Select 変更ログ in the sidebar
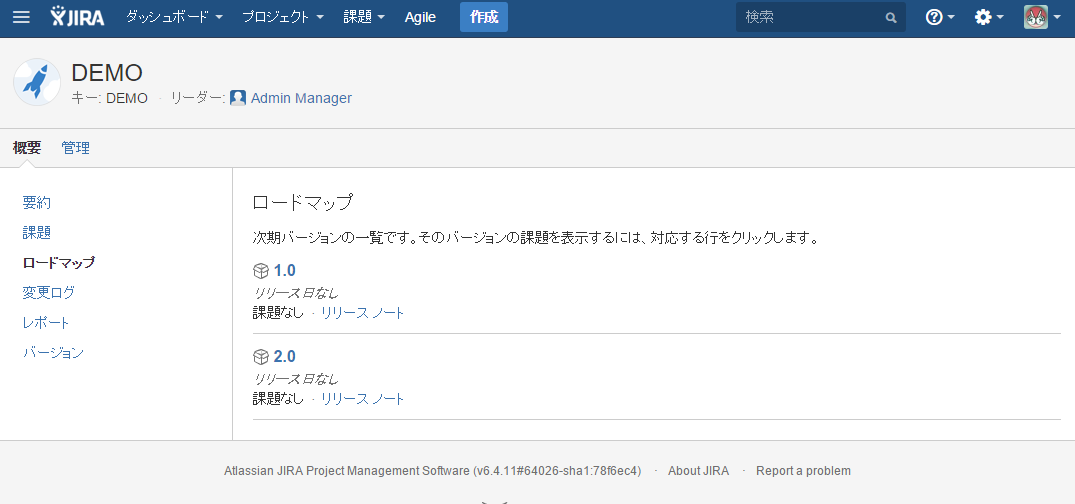1075x504 pixels. (x=49, y=293)
